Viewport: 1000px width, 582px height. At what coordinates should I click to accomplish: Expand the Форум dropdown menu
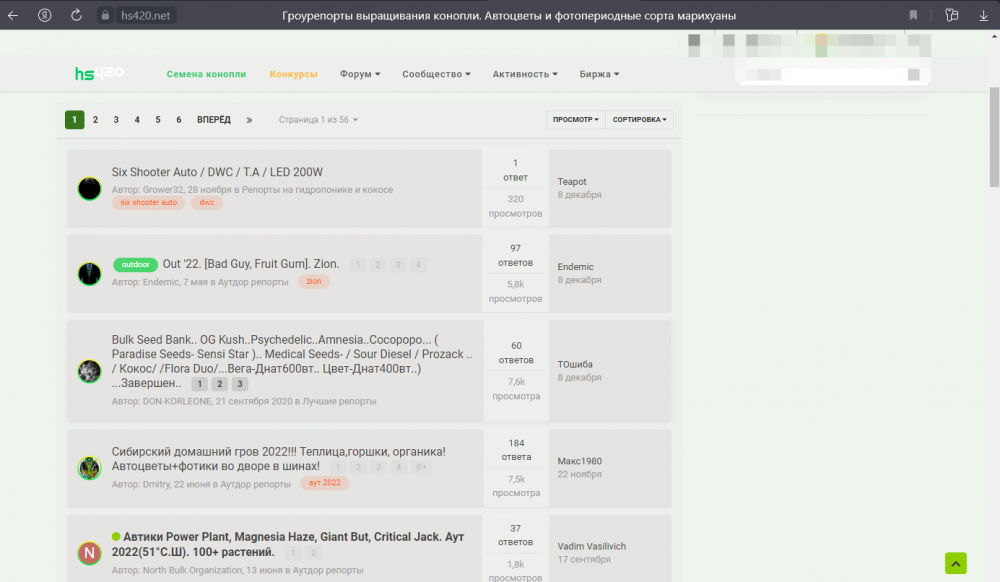360,74
